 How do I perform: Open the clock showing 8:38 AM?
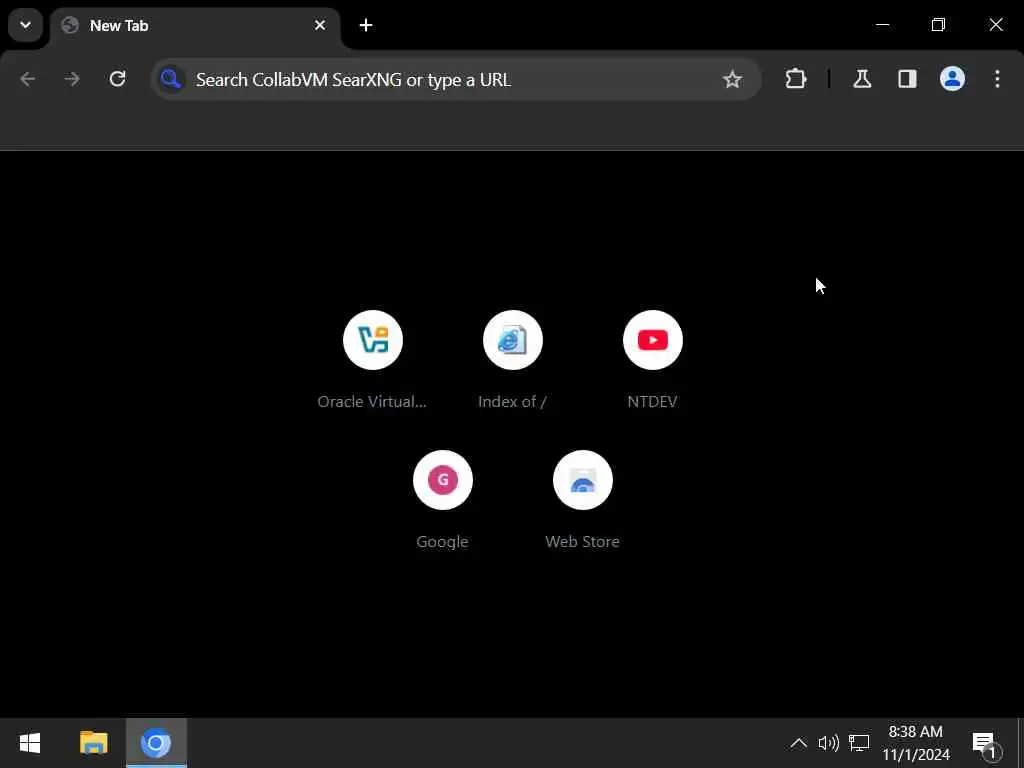click(916, 743)
